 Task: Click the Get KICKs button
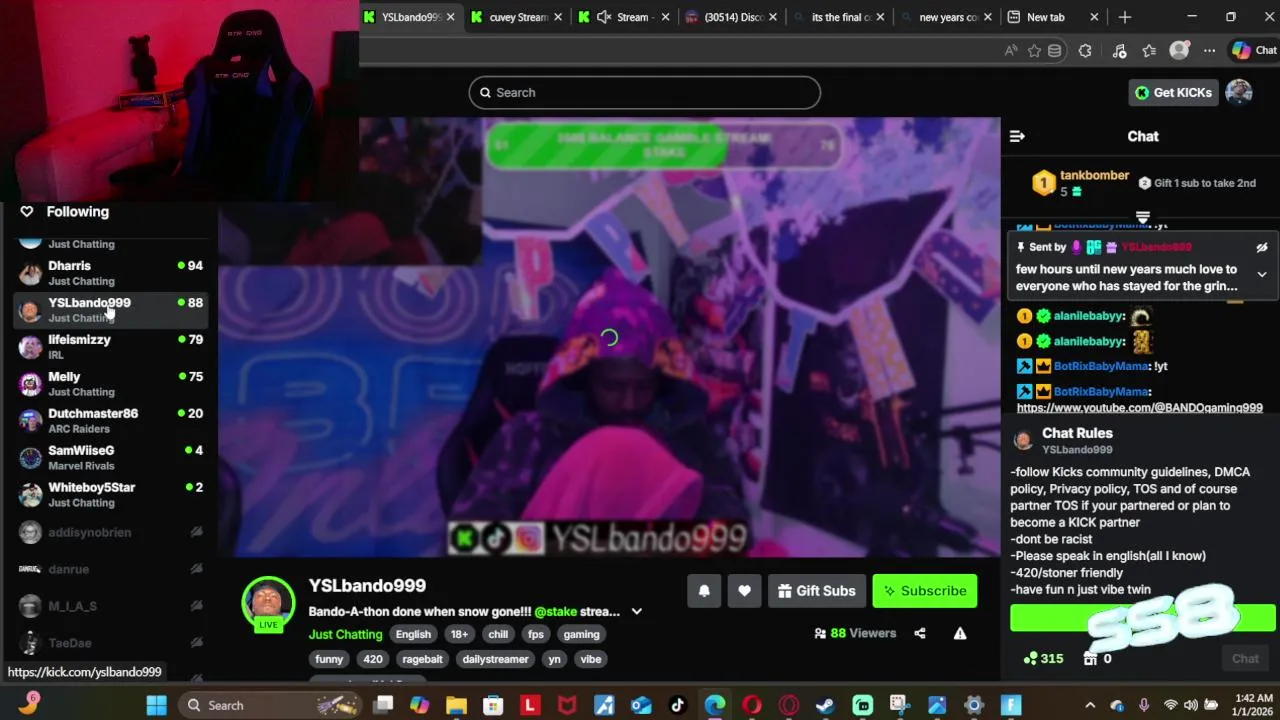[1172, 93]
